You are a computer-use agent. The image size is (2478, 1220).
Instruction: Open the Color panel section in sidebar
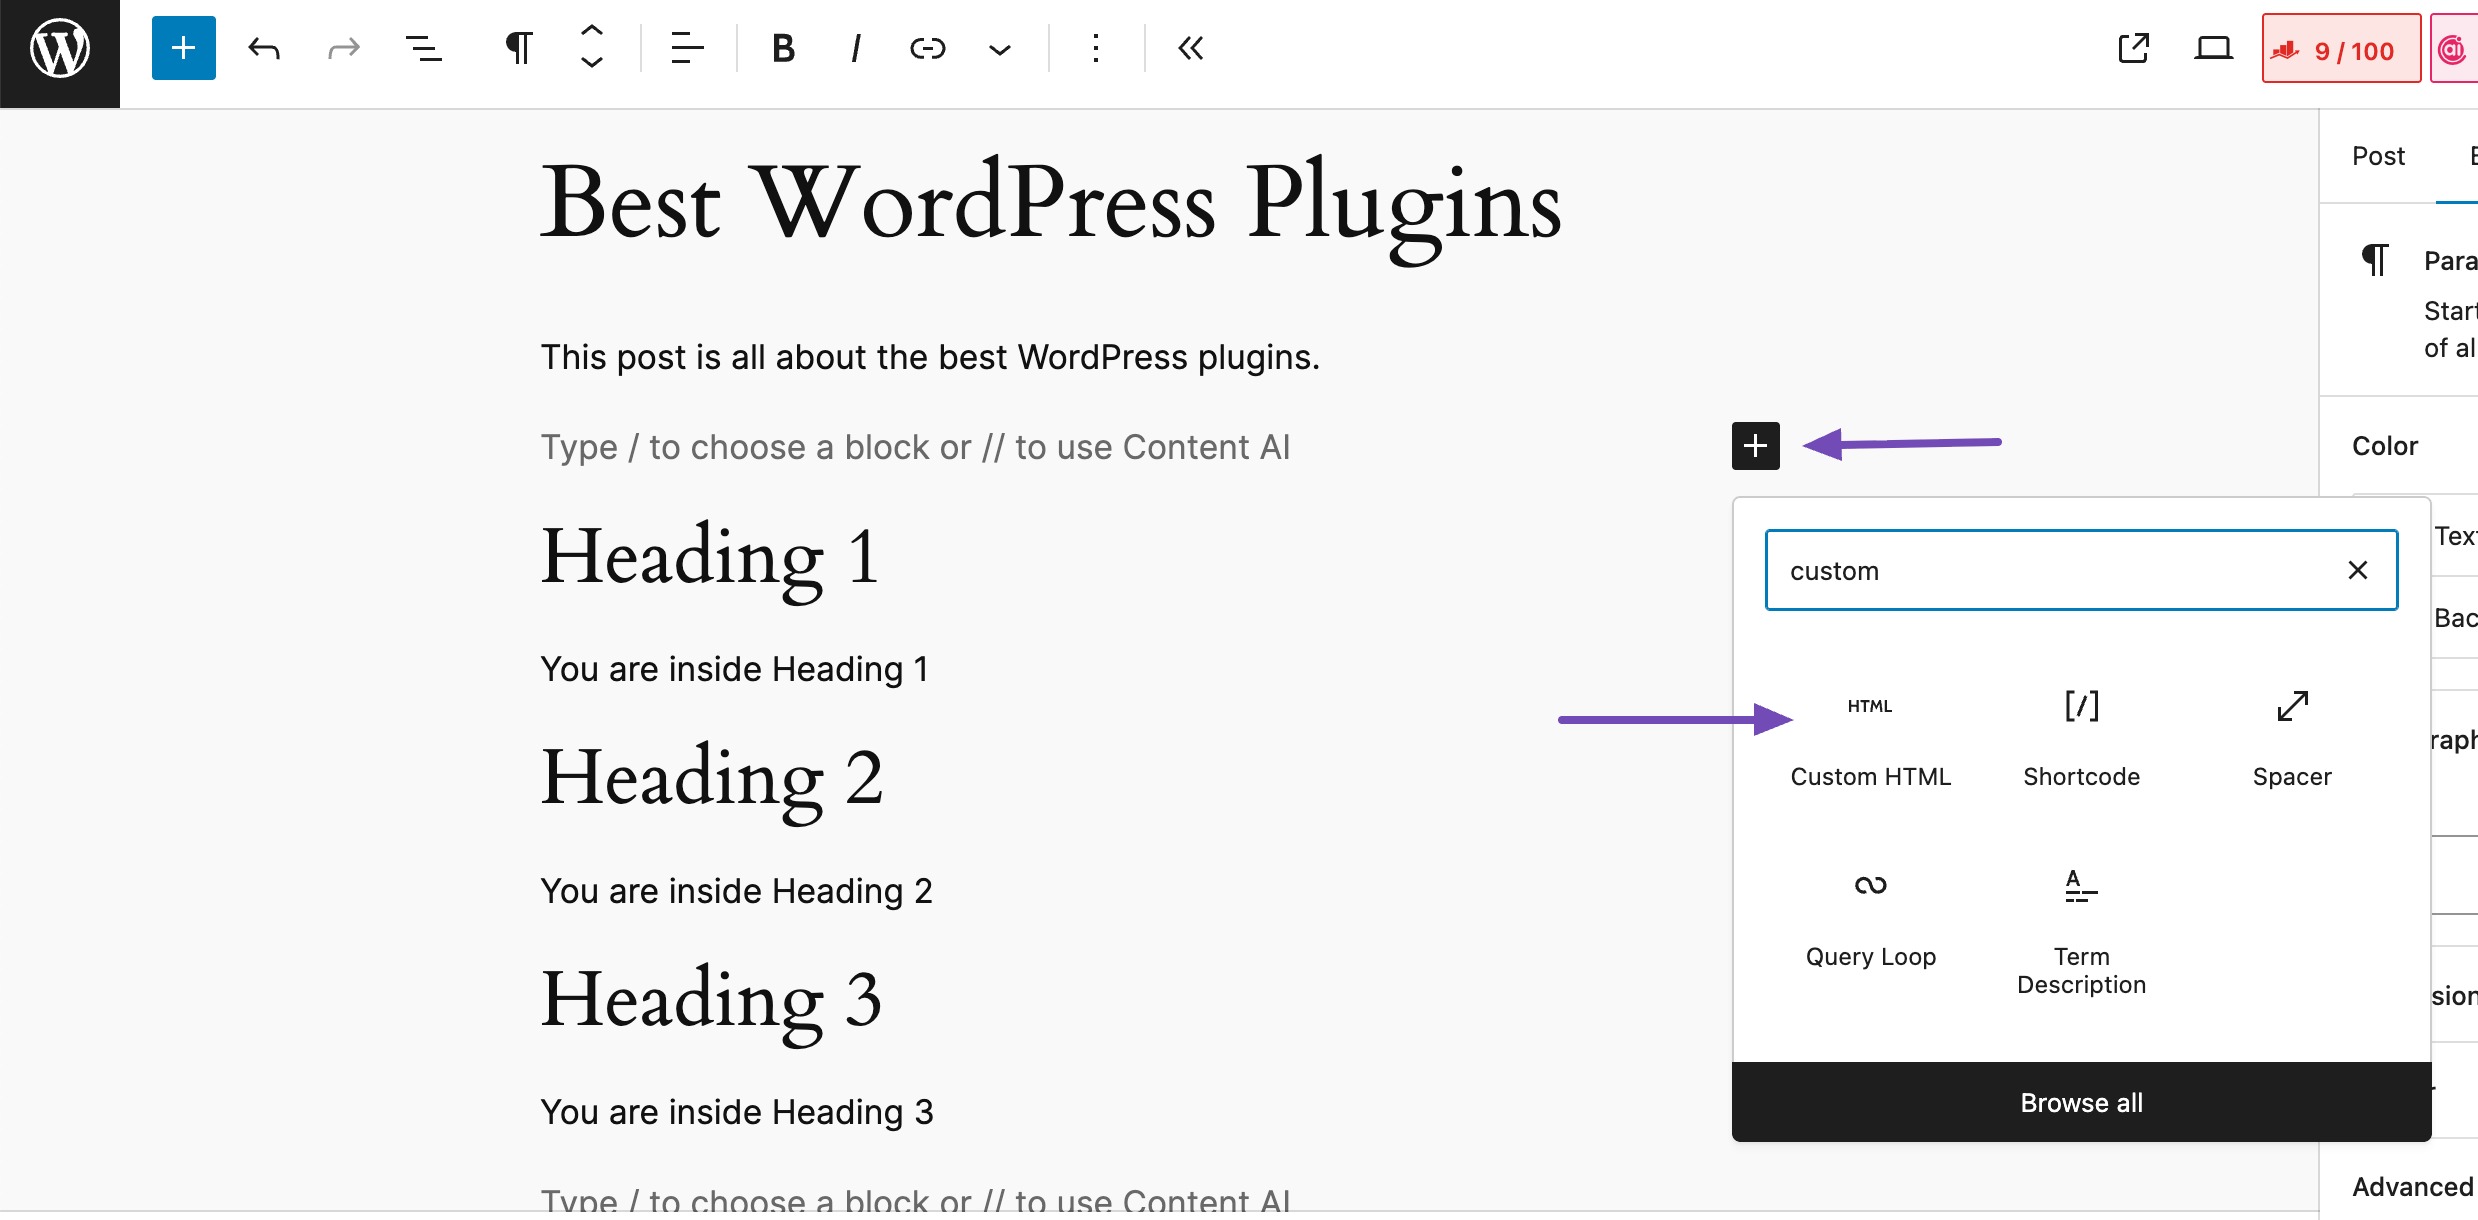coord(2385,446)
